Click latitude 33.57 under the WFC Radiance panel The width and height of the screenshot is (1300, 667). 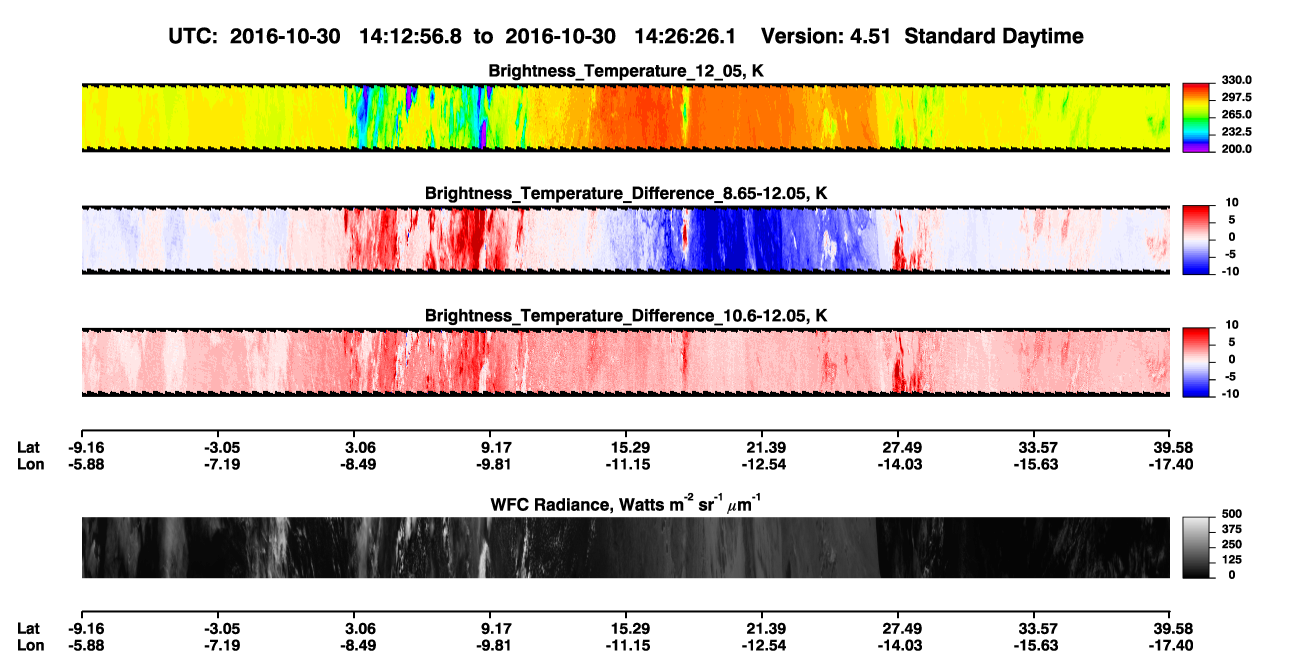[1036, 628]
